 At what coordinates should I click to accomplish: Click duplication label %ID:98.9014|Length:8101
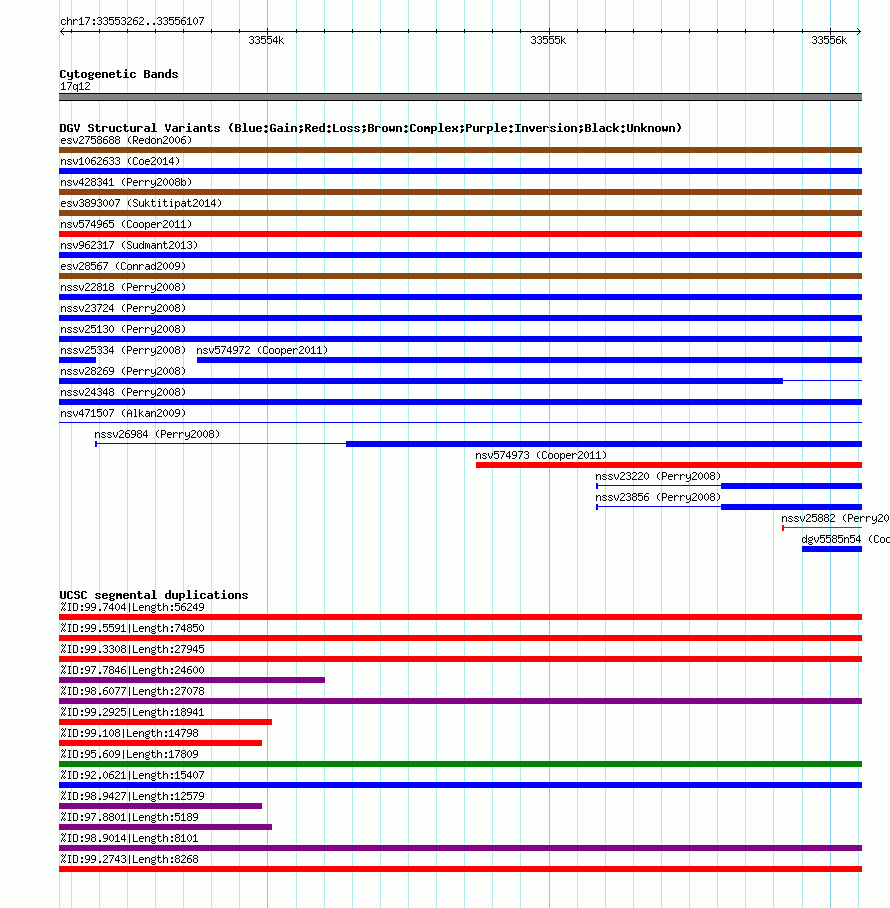129,838
